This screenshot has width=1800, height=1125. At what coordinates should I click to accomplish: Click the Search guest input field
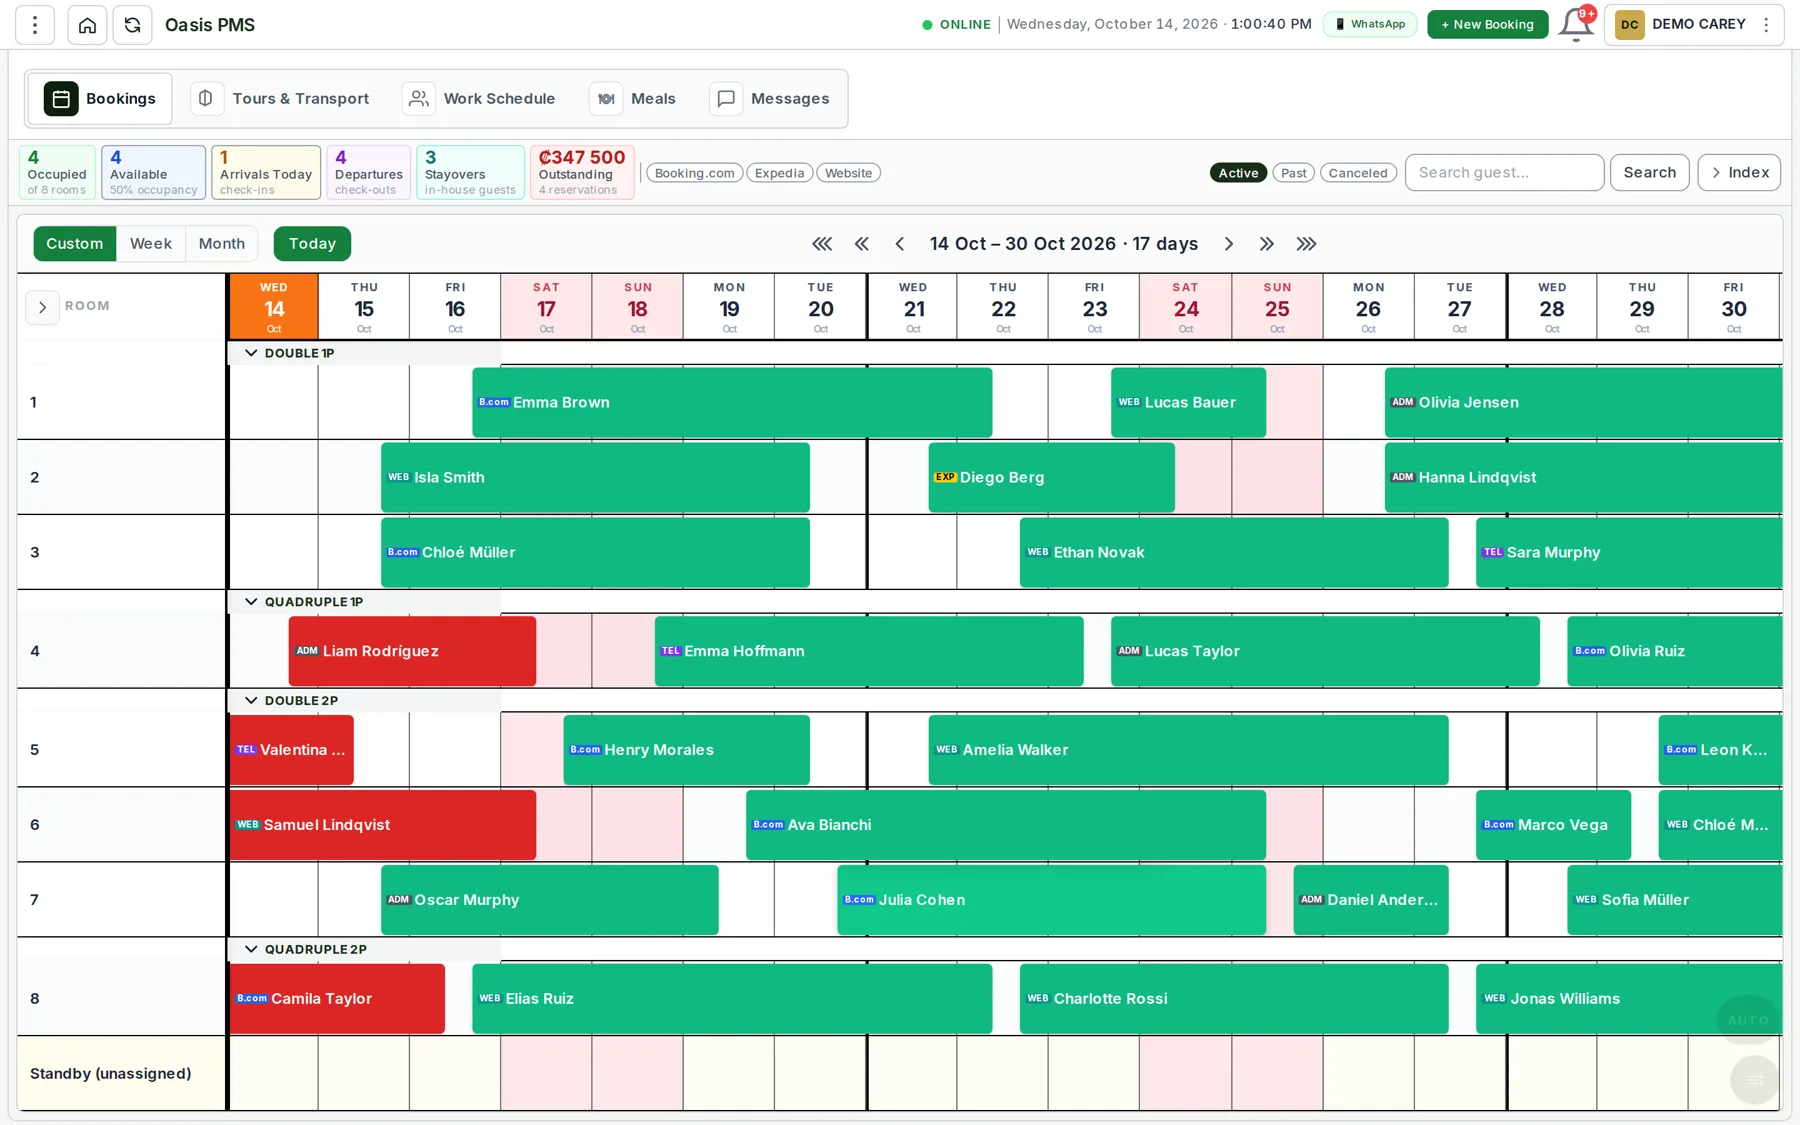(x=1505, y=173)
